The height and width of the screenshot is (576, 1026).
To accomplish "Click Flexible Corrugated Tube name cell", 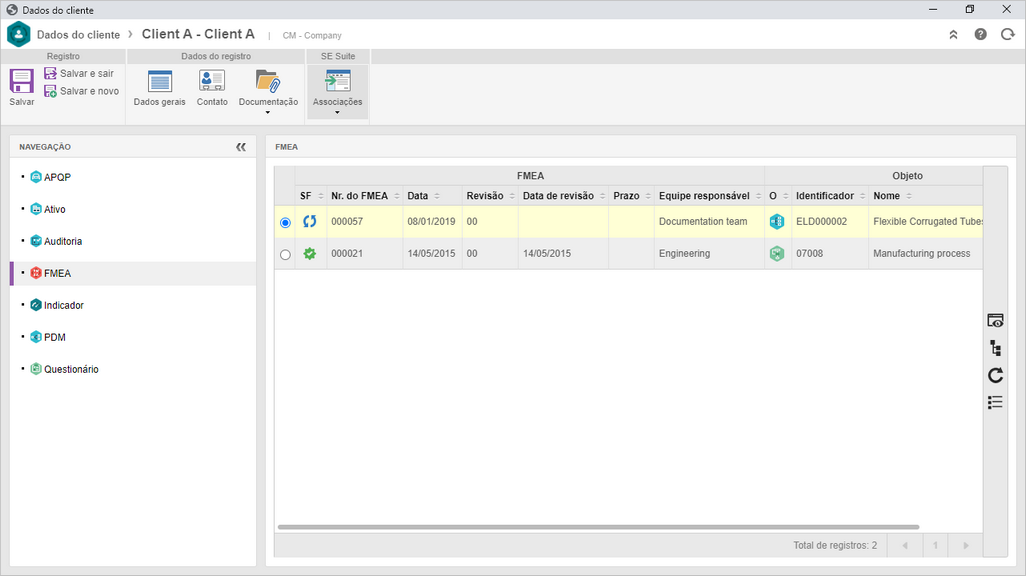I will pos(928,221).
